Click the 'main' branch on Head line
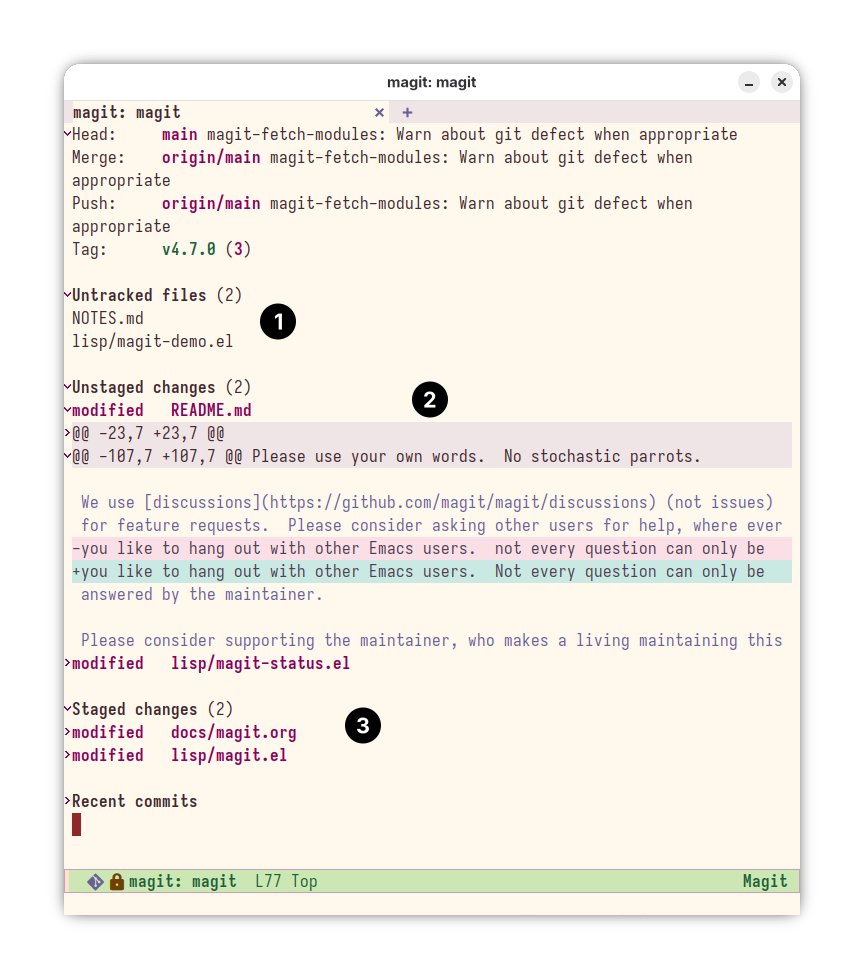This screenshot has height=979, width=864. point(179,134)
